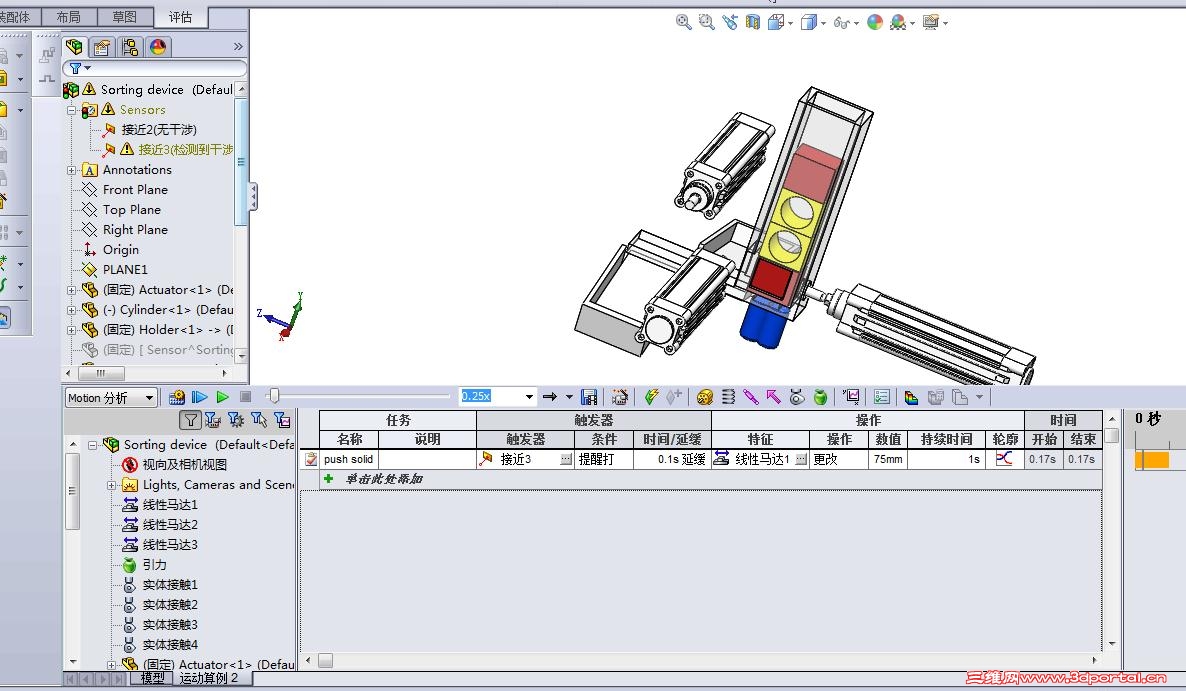This screenshot has height=691, width=1186.
Task: Click the View Orientation cube icon
Action: (x=776, y=23)
